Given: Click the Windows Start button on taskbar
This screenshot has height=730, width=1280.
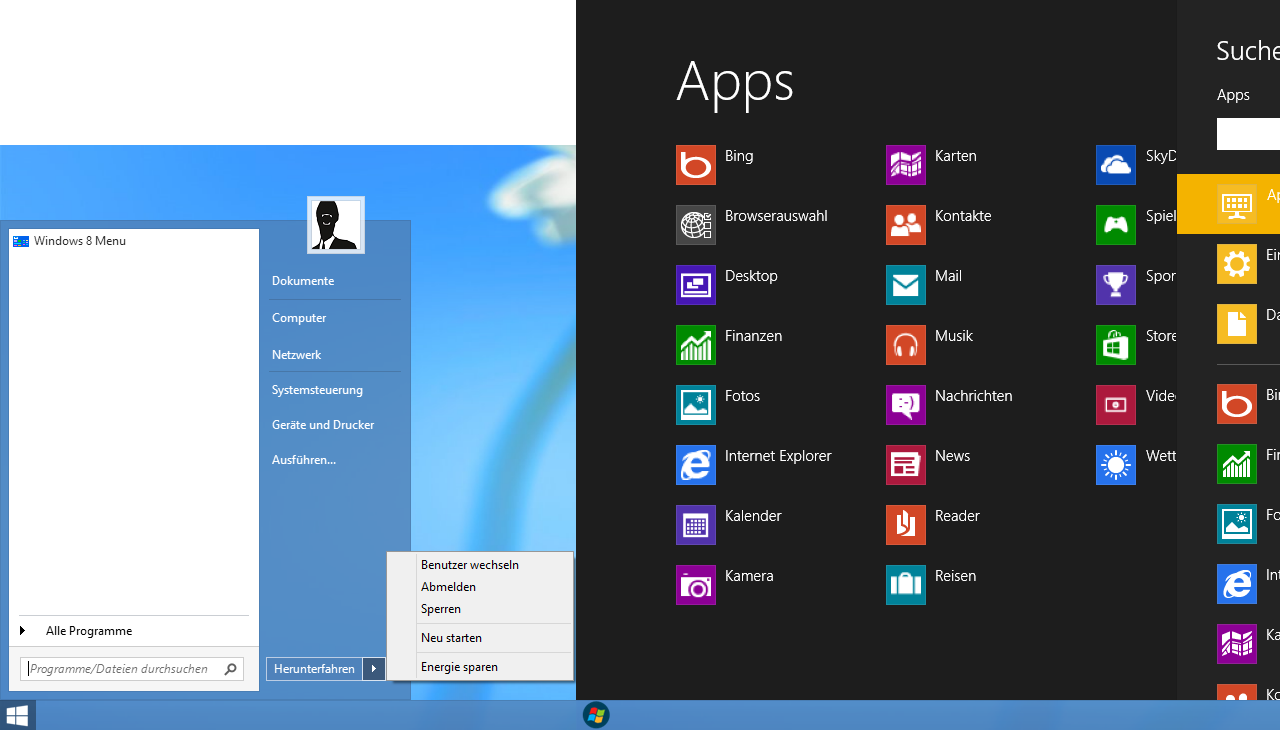Looking at the screenshot, I should pos(17,715).
